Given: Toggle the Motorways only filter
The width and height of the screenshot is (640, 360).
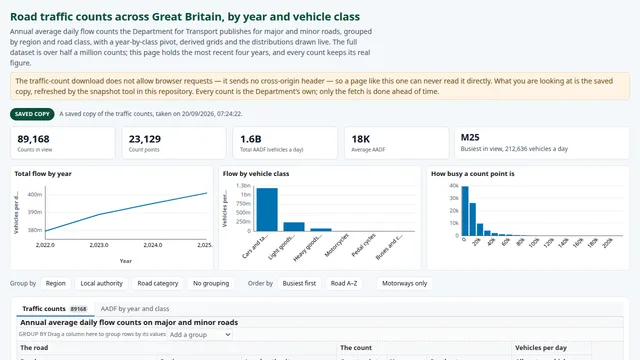Looking at the screenshot, I should point(404,283).
